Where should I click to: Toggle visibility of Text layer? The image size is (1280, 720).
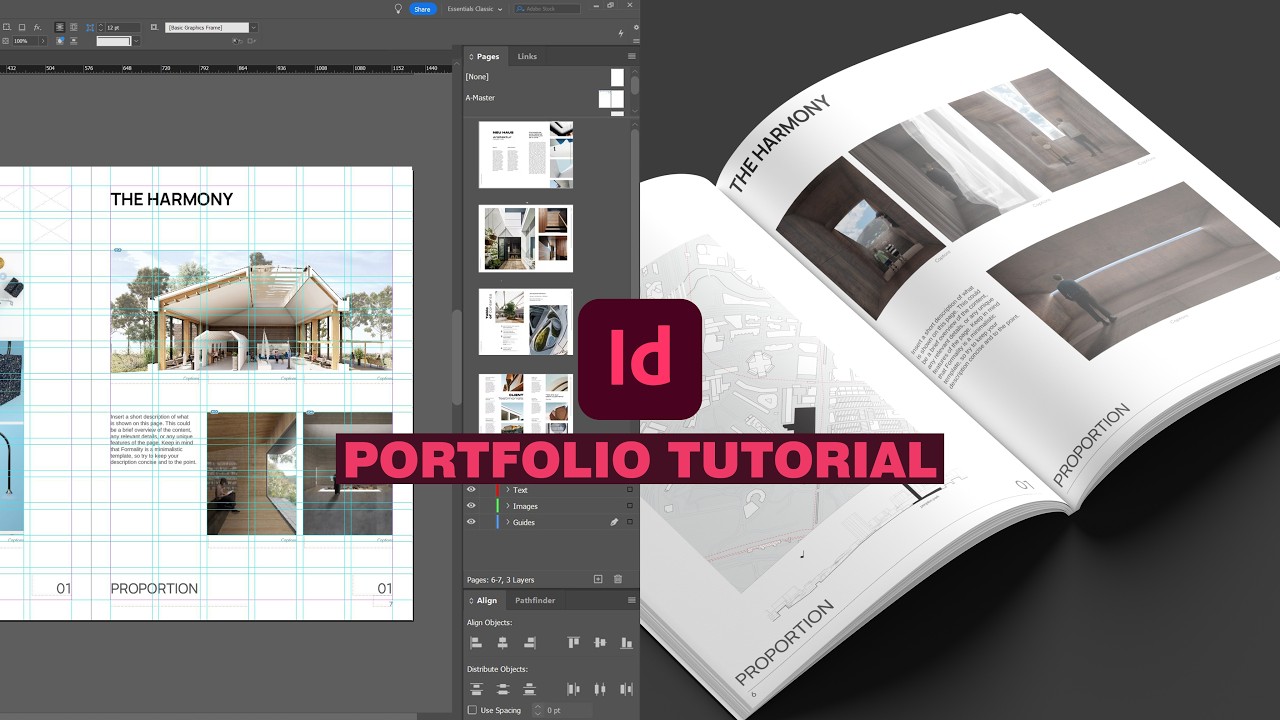point(471,490)
